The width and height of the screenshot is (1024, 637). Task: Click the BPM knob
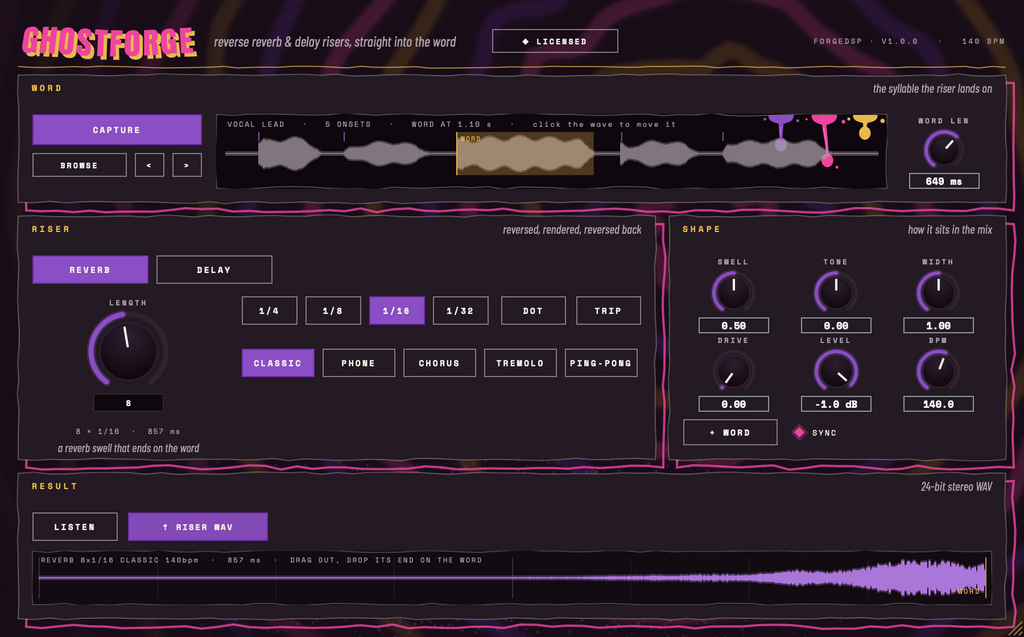938,370
